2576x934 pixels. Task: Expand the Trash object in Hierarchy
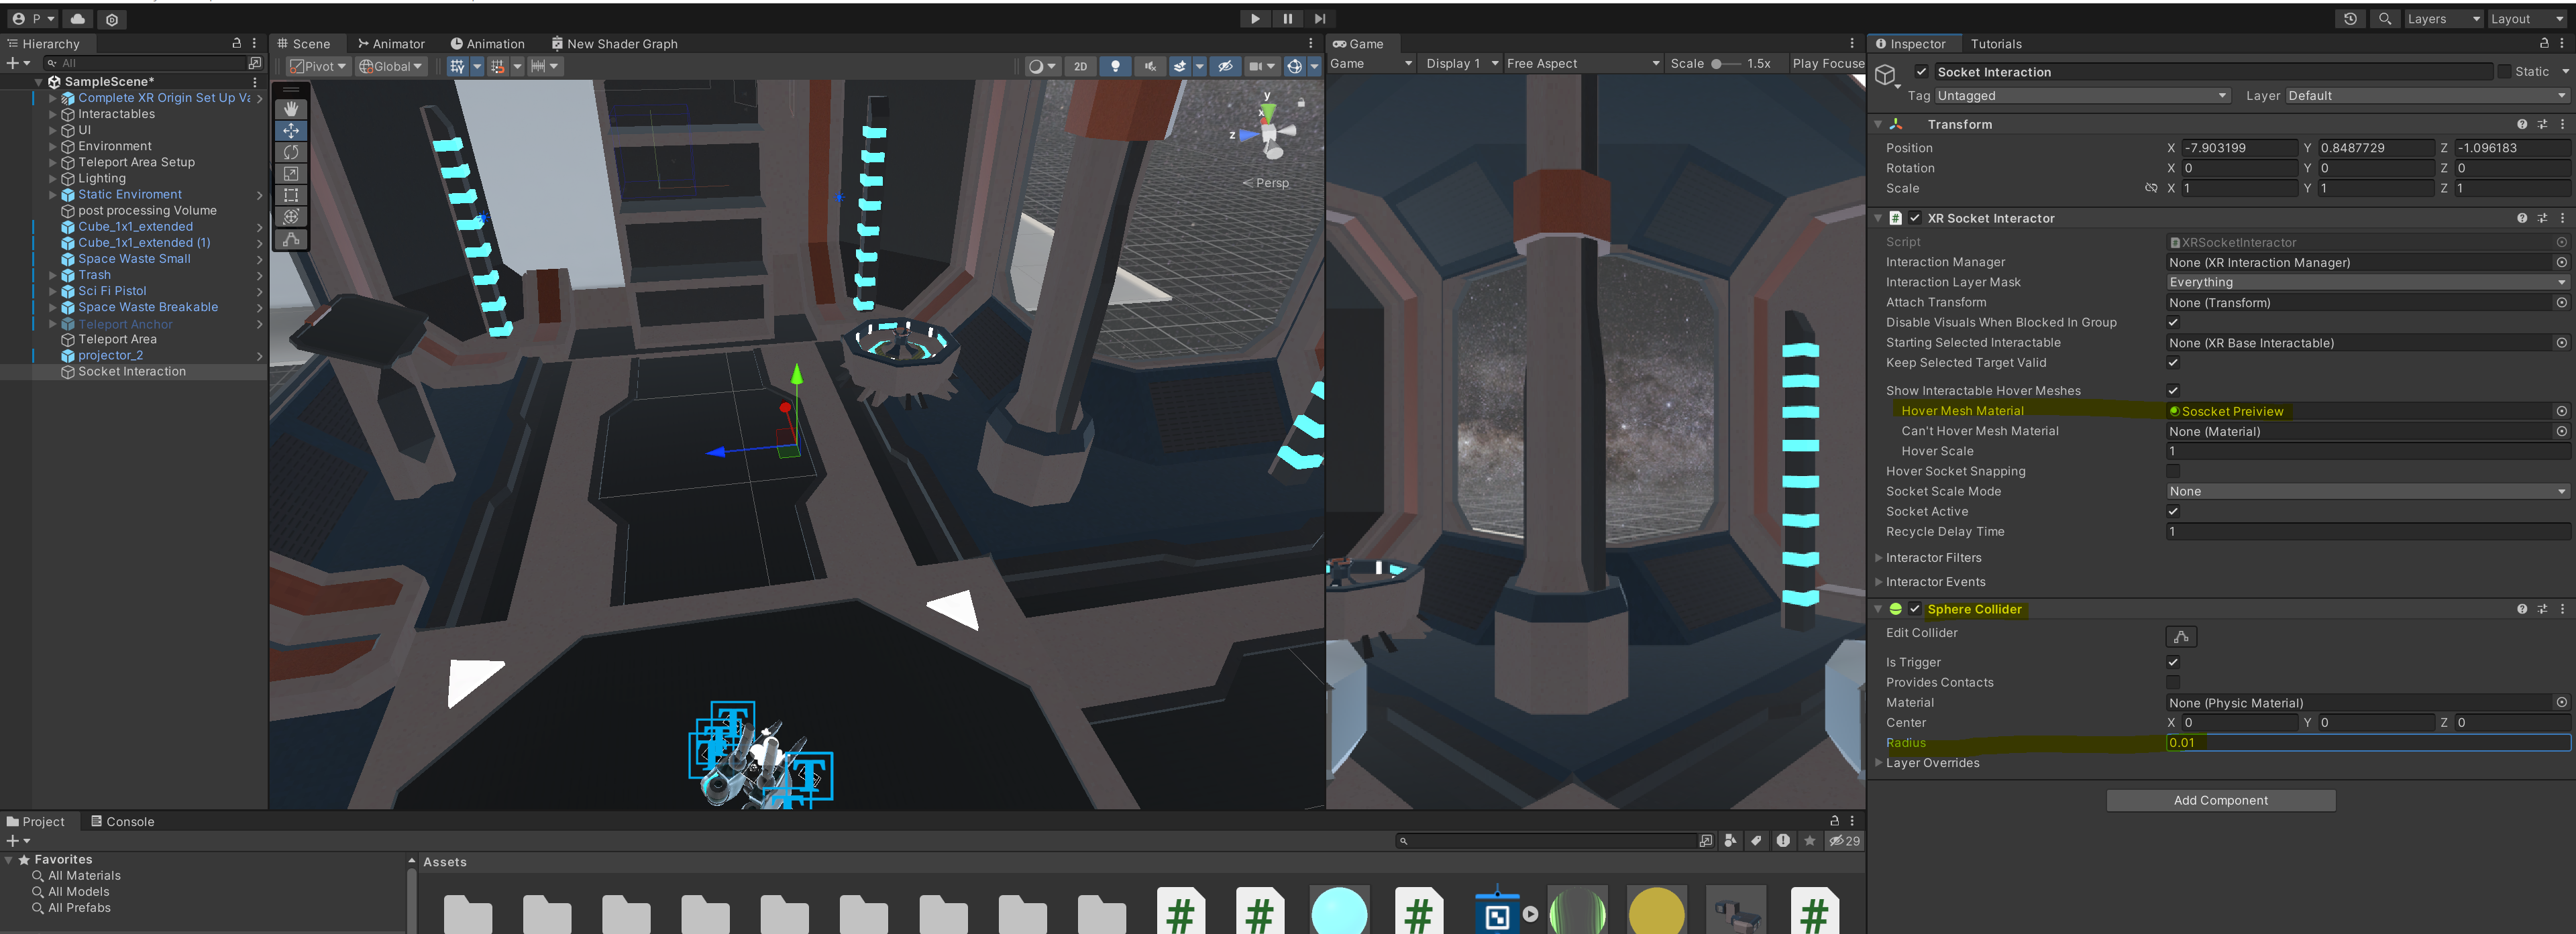pos(53,275)
